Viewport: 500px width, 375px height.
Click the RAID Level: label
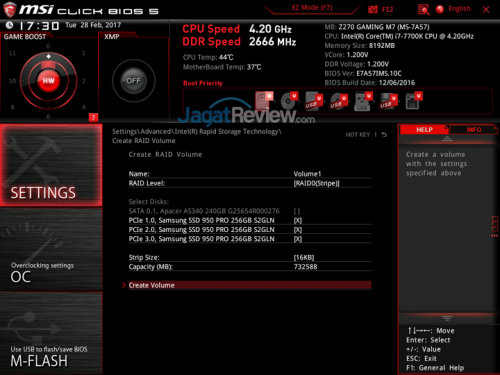click(147, 183)
